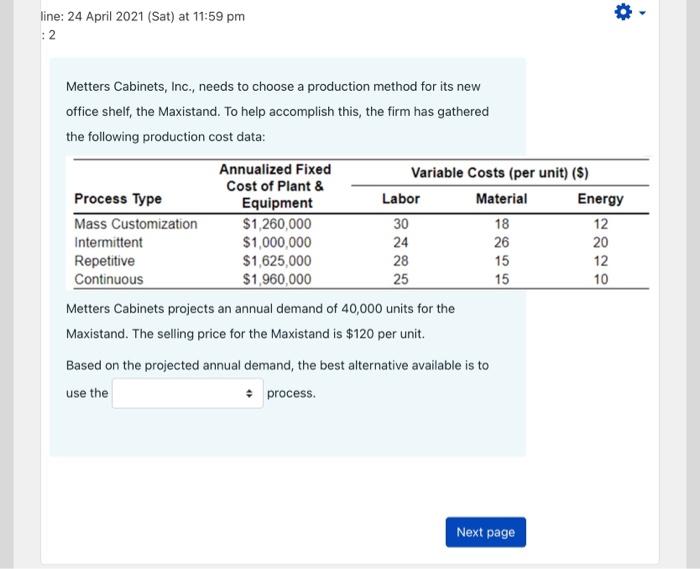Click the 'Annualized Fixed Cost of Plant & Equipment' header
The image size is (700, 569).
pyautogui.click(x=275, y=186)
